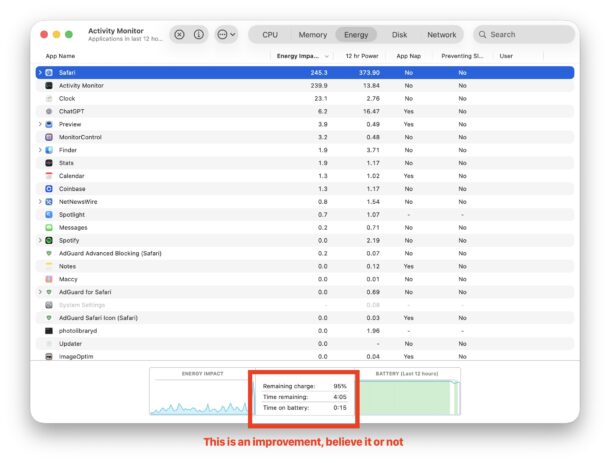
Task: Switch to the CPU tab
Action: pos(270,34)
